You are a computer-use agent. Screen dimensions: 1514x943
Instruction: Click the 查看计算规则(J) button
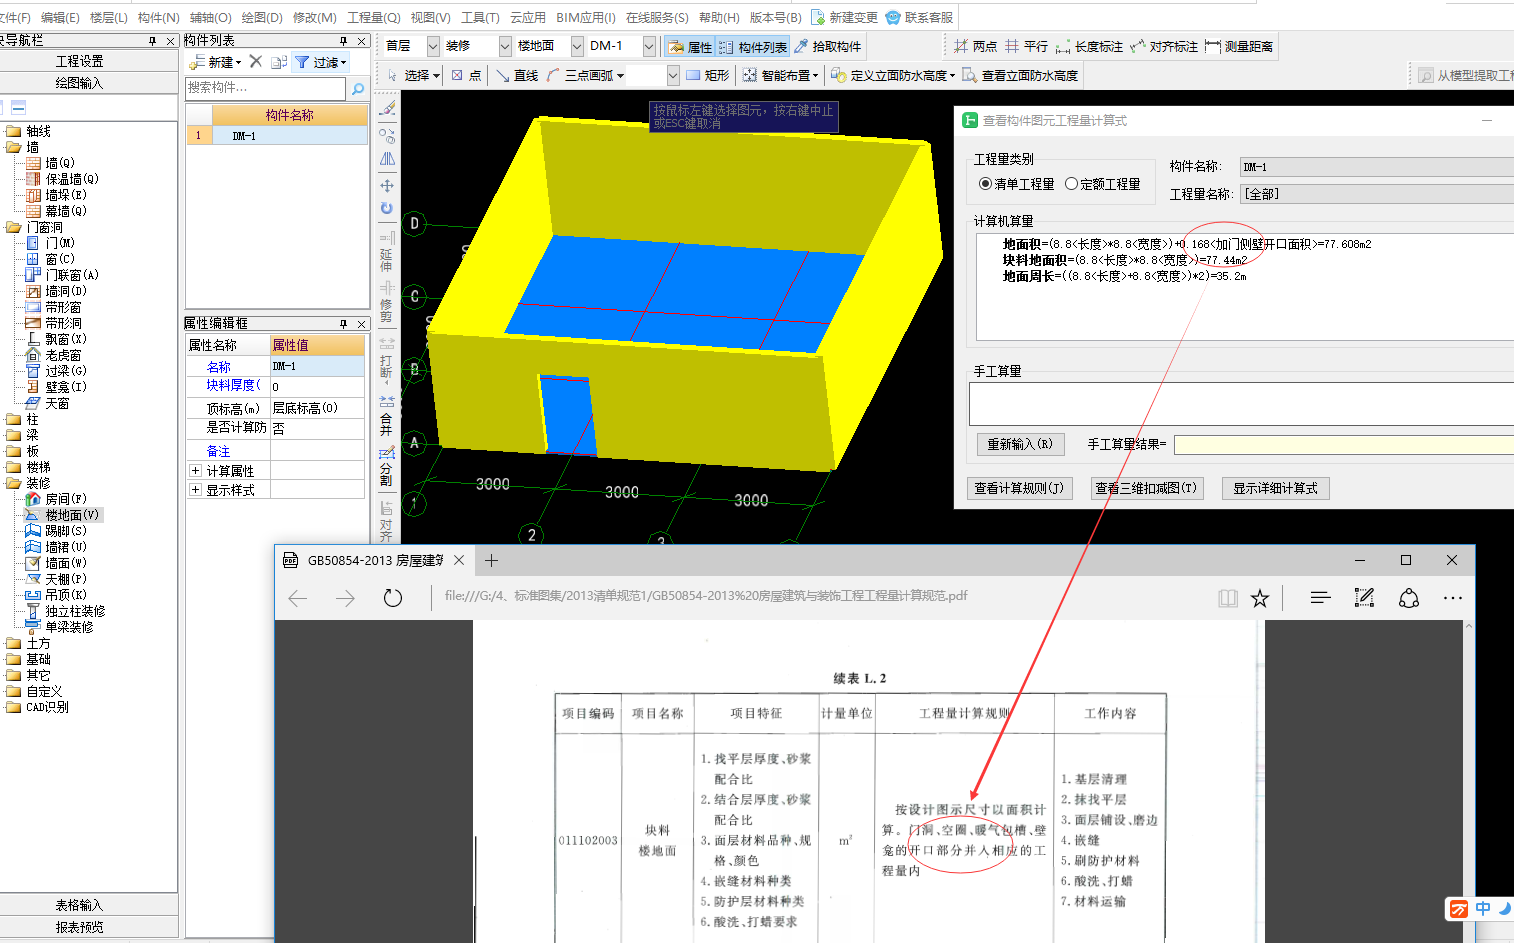(1019, 488)
